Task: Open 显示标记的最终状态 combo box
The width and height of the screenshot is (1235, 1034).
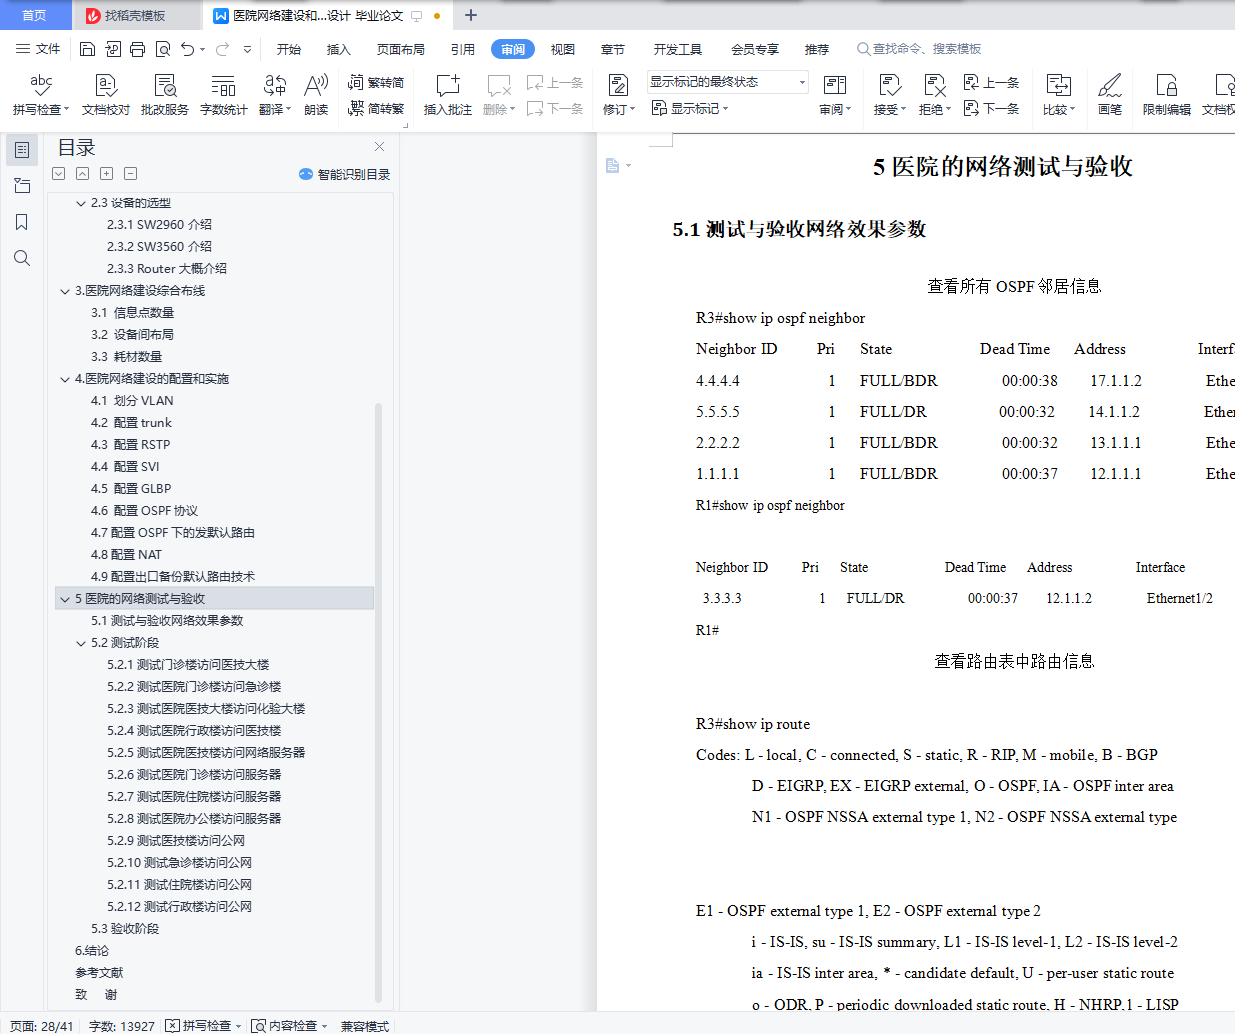Action: point(727,82)
